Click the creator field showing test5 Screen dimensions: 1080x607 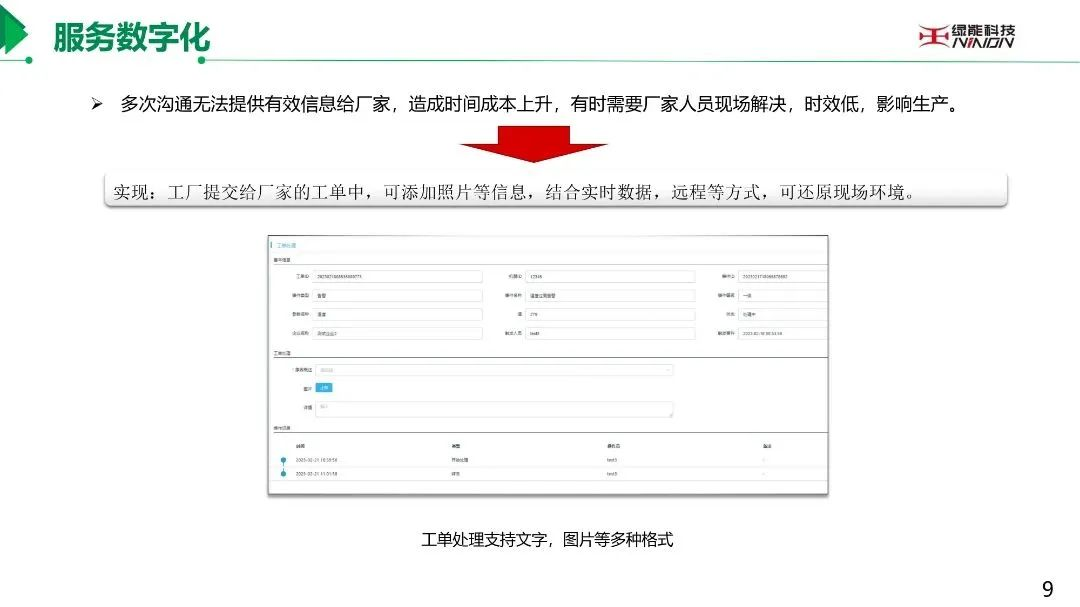pos(610,333)
